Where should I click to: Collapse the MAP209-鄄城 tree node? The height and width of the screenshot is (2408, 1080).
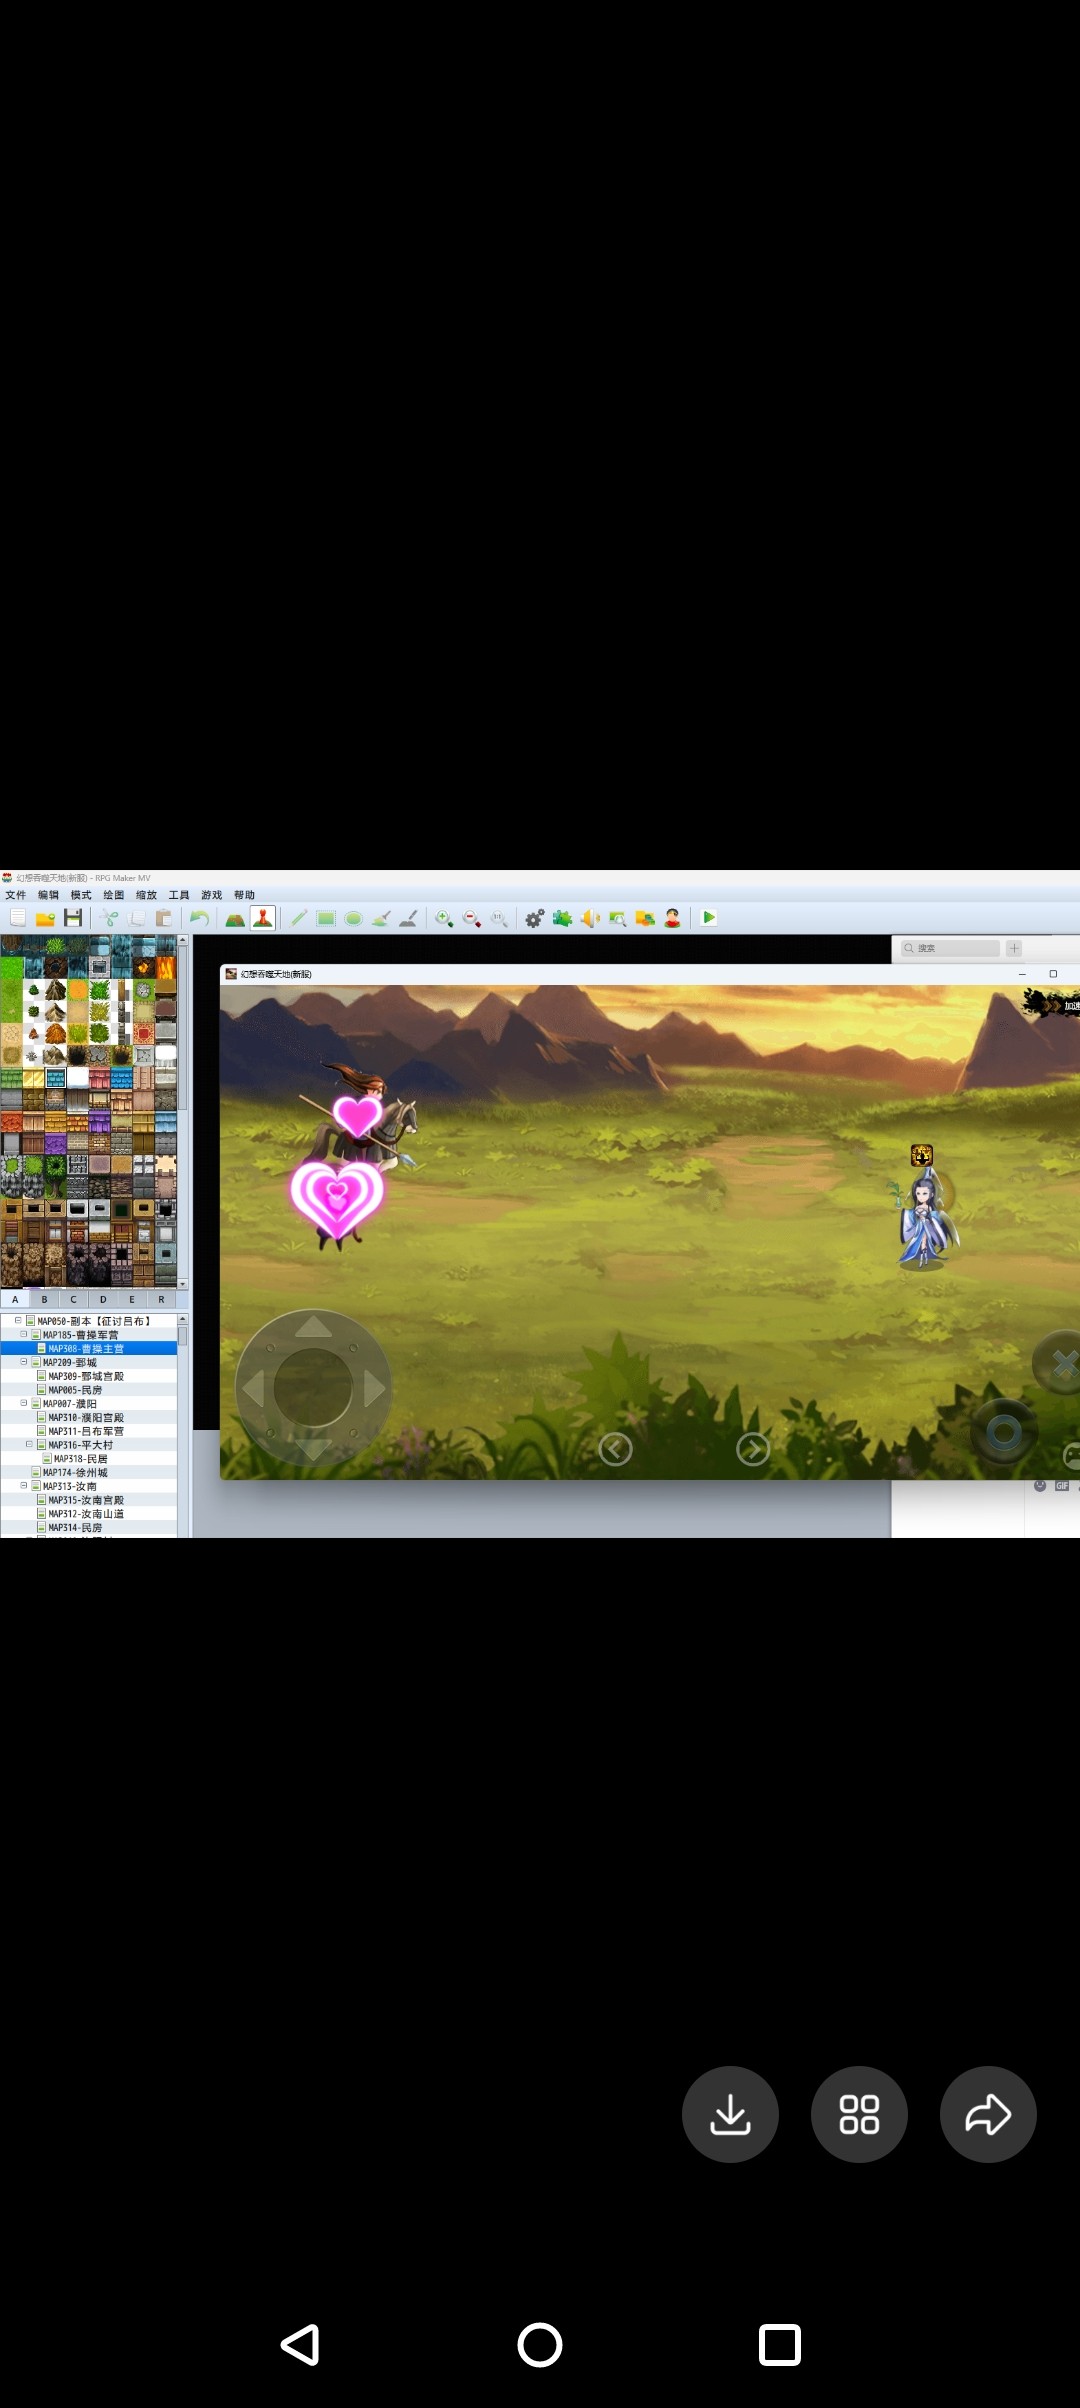coord(24,1362)
